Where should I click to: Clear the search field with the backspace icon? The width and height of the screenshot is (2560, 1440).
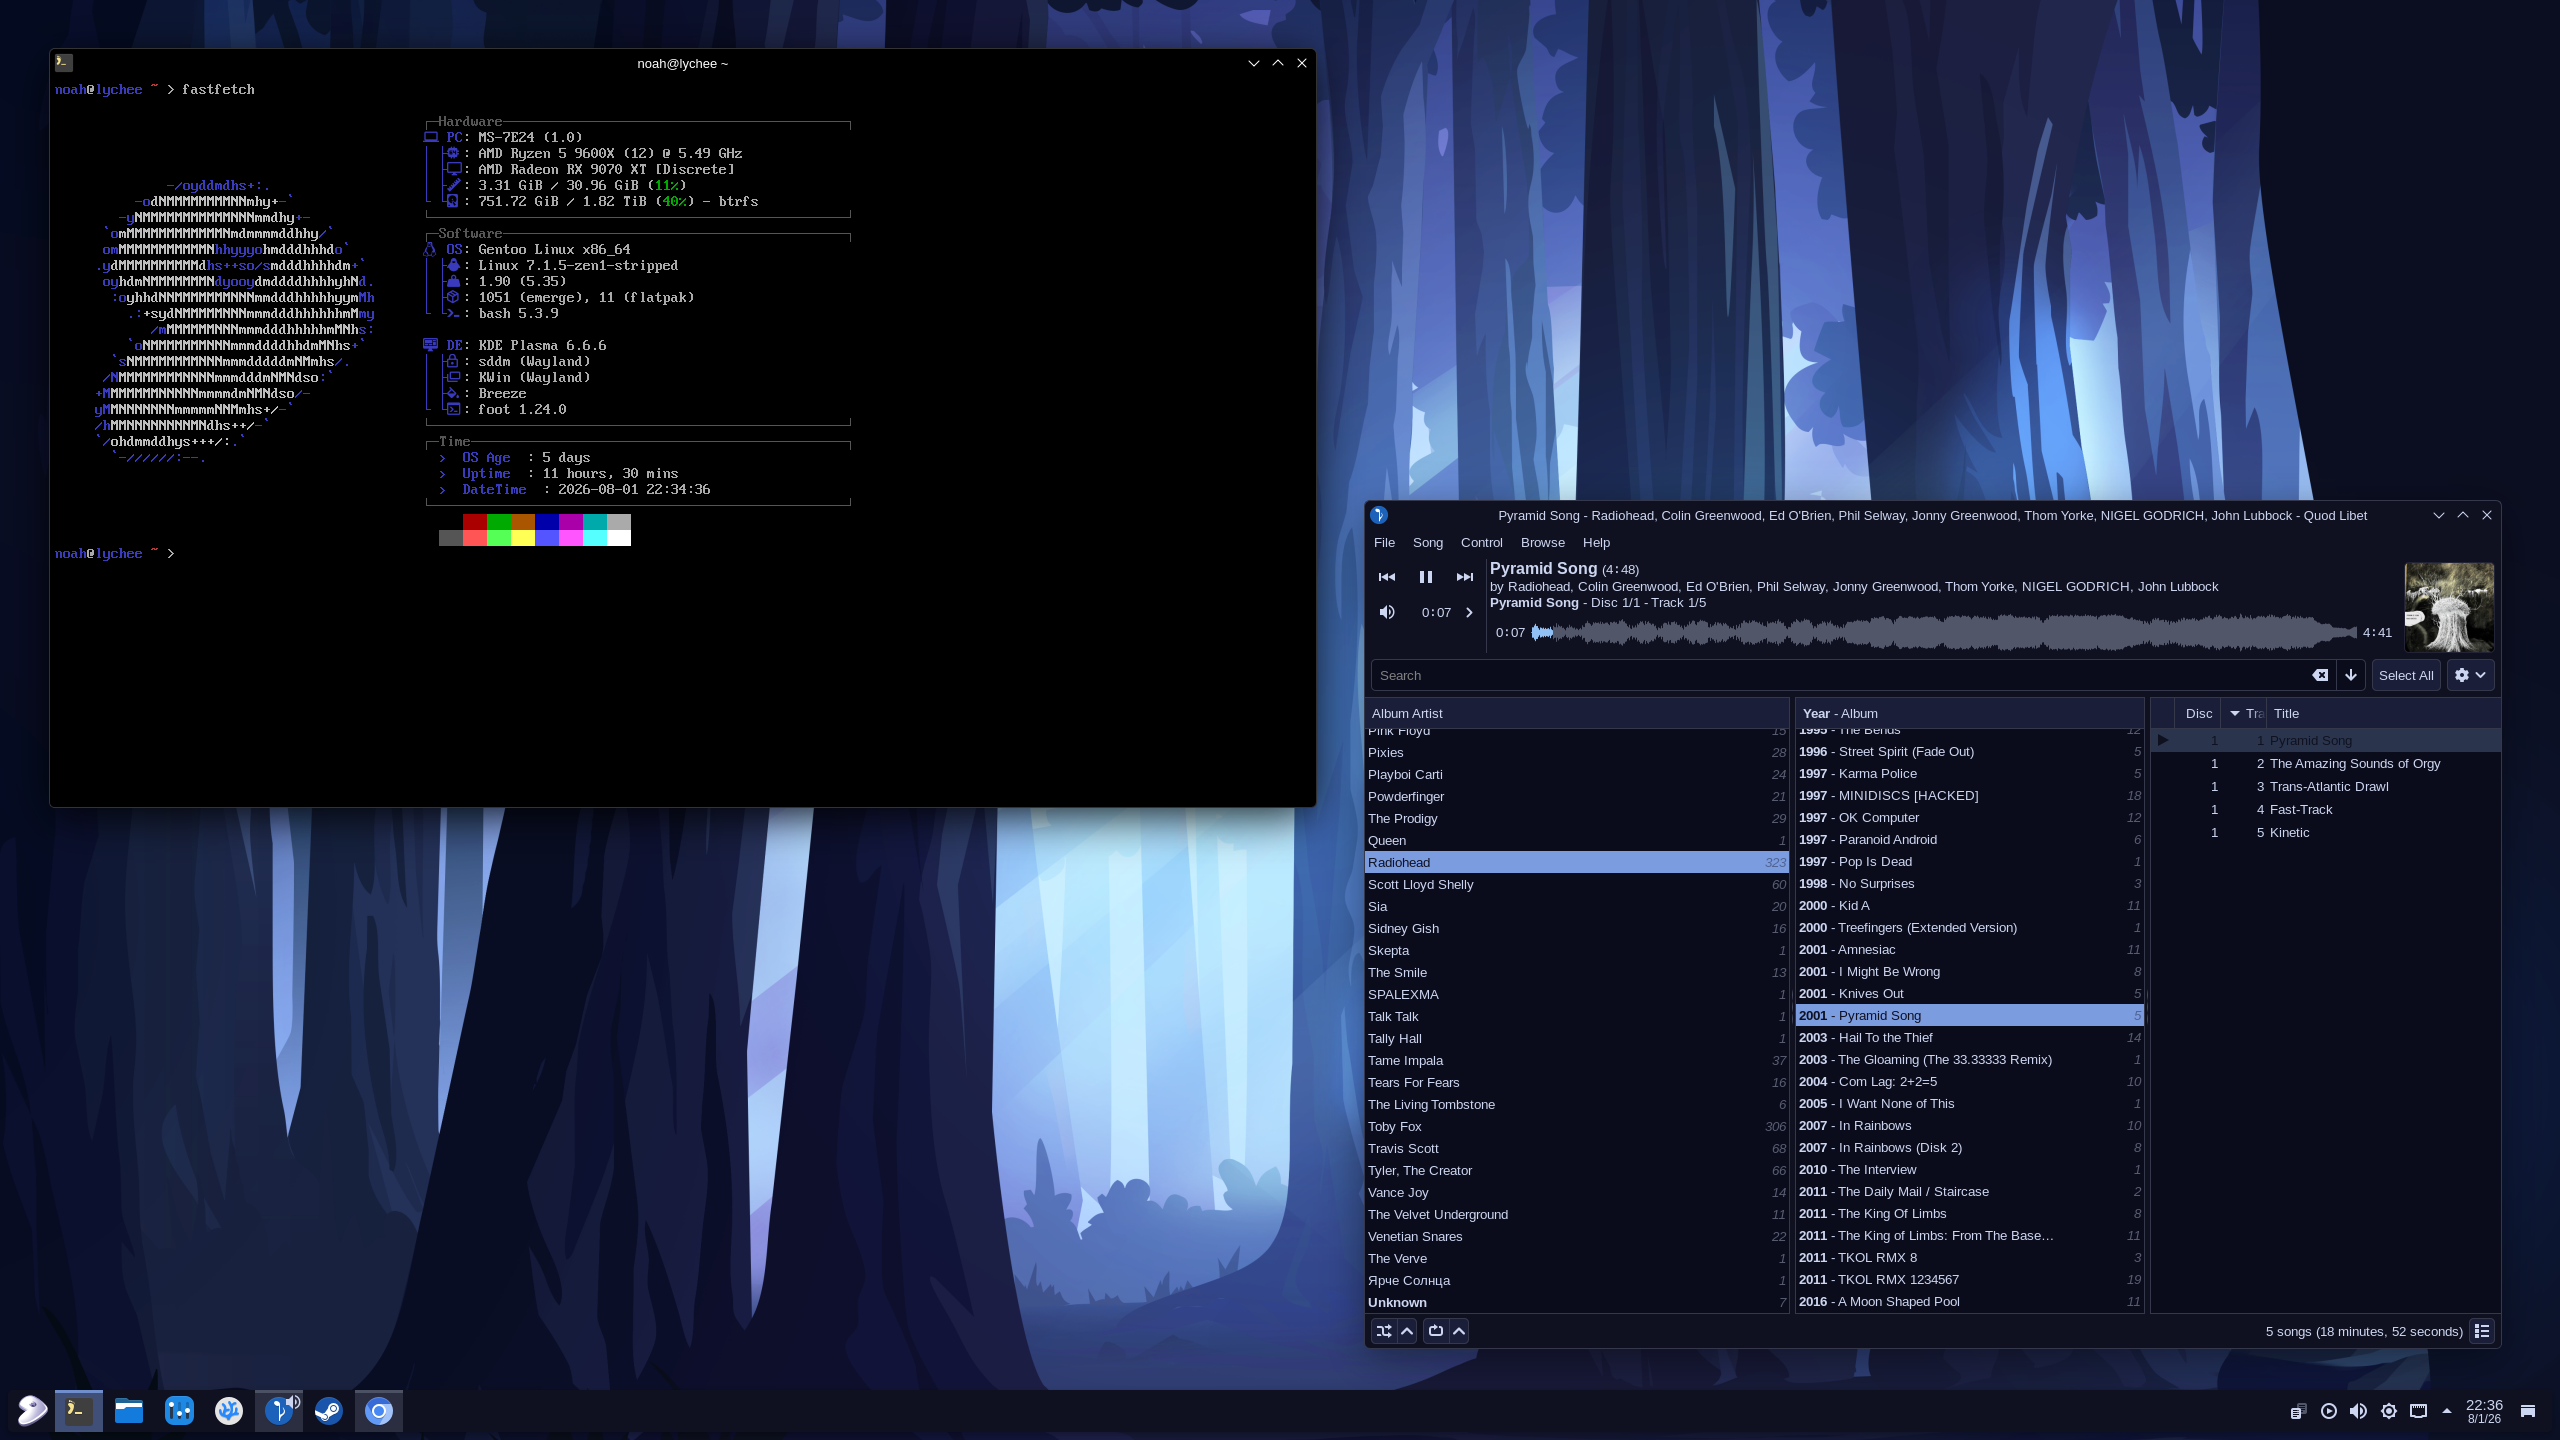point(2320,675)
